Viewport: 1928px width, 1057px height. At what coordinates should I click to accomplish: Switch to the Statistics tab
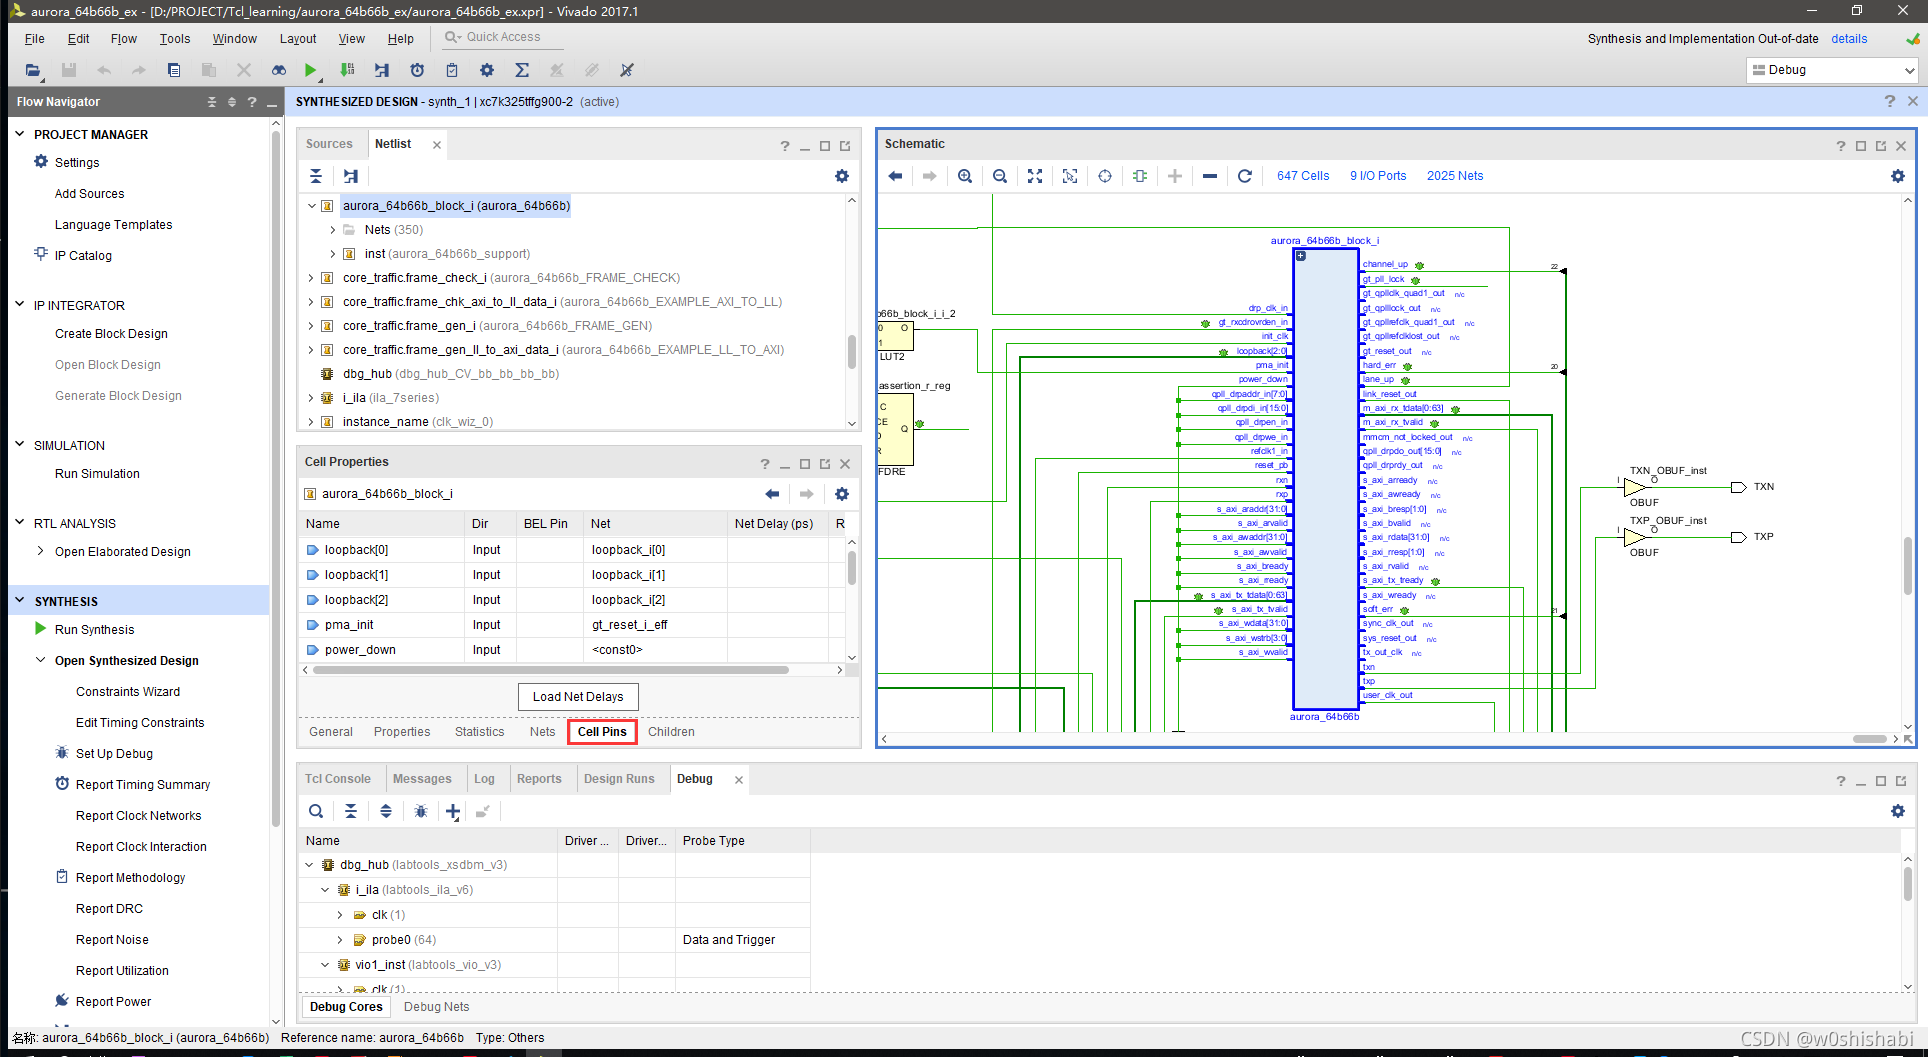point(479,732)
